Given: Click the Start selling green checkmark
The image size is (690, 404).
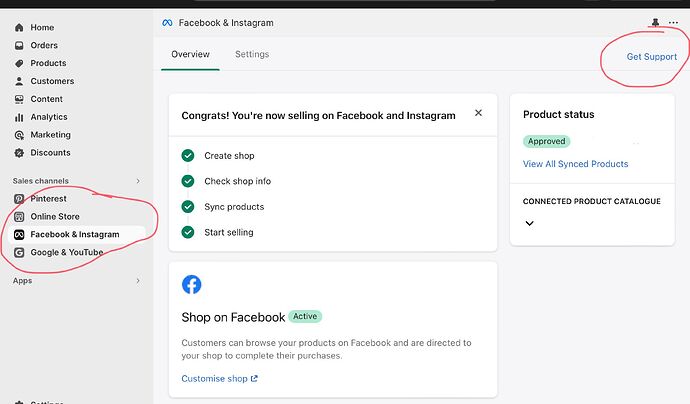Looking at the screenshot, I should 187,232.
